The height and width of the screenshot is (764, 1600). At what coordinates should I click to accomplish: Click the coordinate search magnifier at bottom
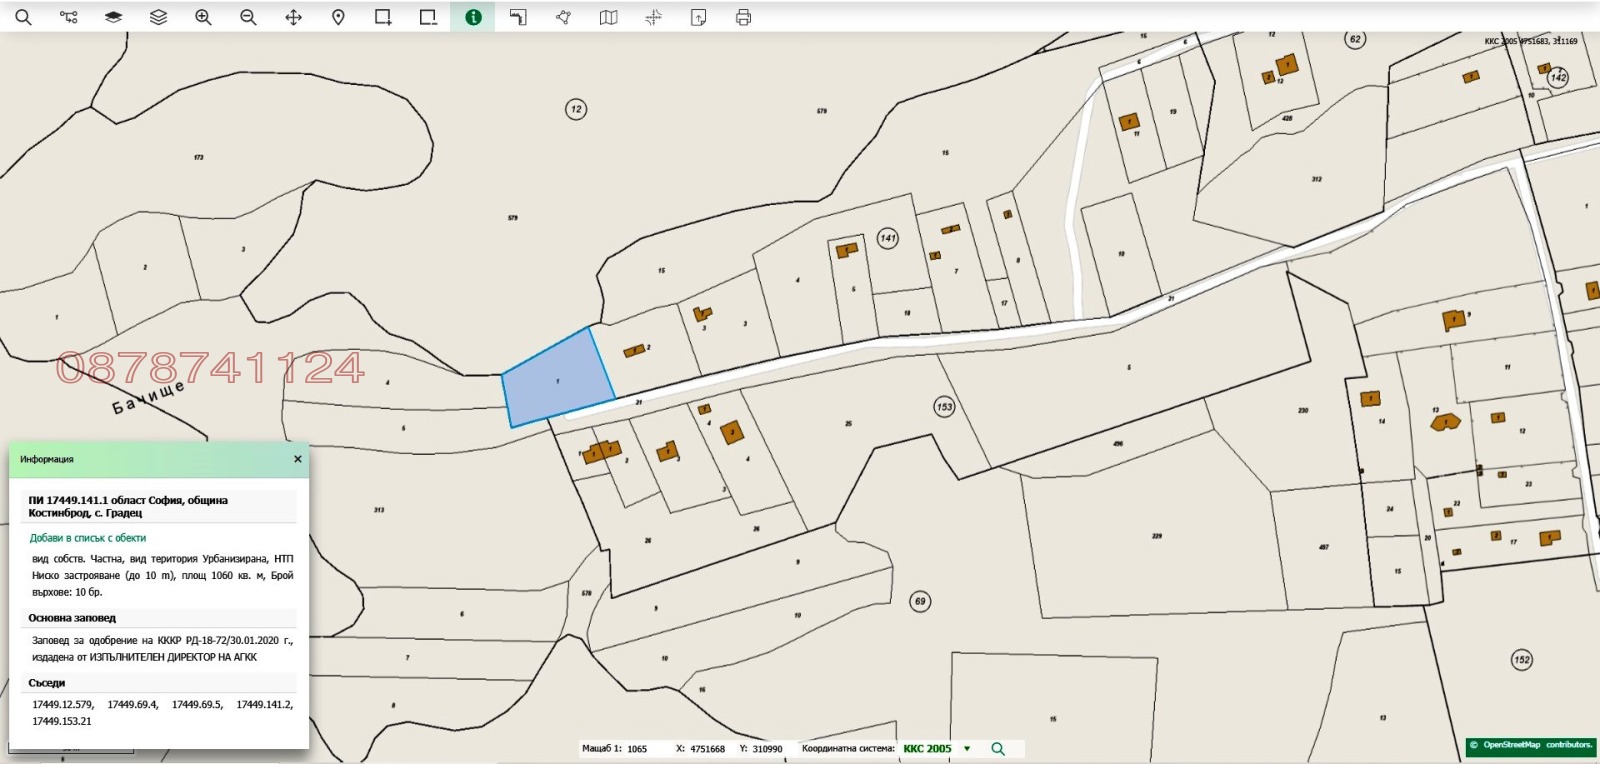click(997, 748)
